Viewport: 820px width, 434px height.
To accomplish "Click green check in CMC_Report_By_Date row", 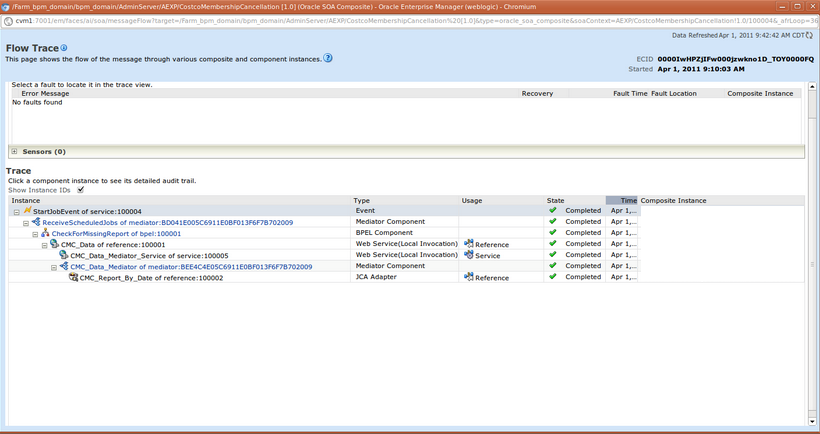I will pos(553,276).
